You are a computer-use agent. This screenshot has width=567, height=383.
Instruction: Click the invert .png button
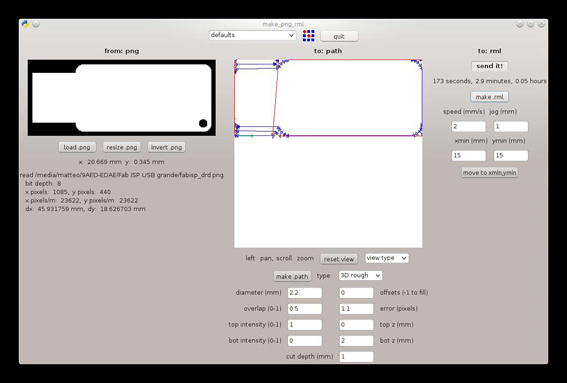pos(166,147)
